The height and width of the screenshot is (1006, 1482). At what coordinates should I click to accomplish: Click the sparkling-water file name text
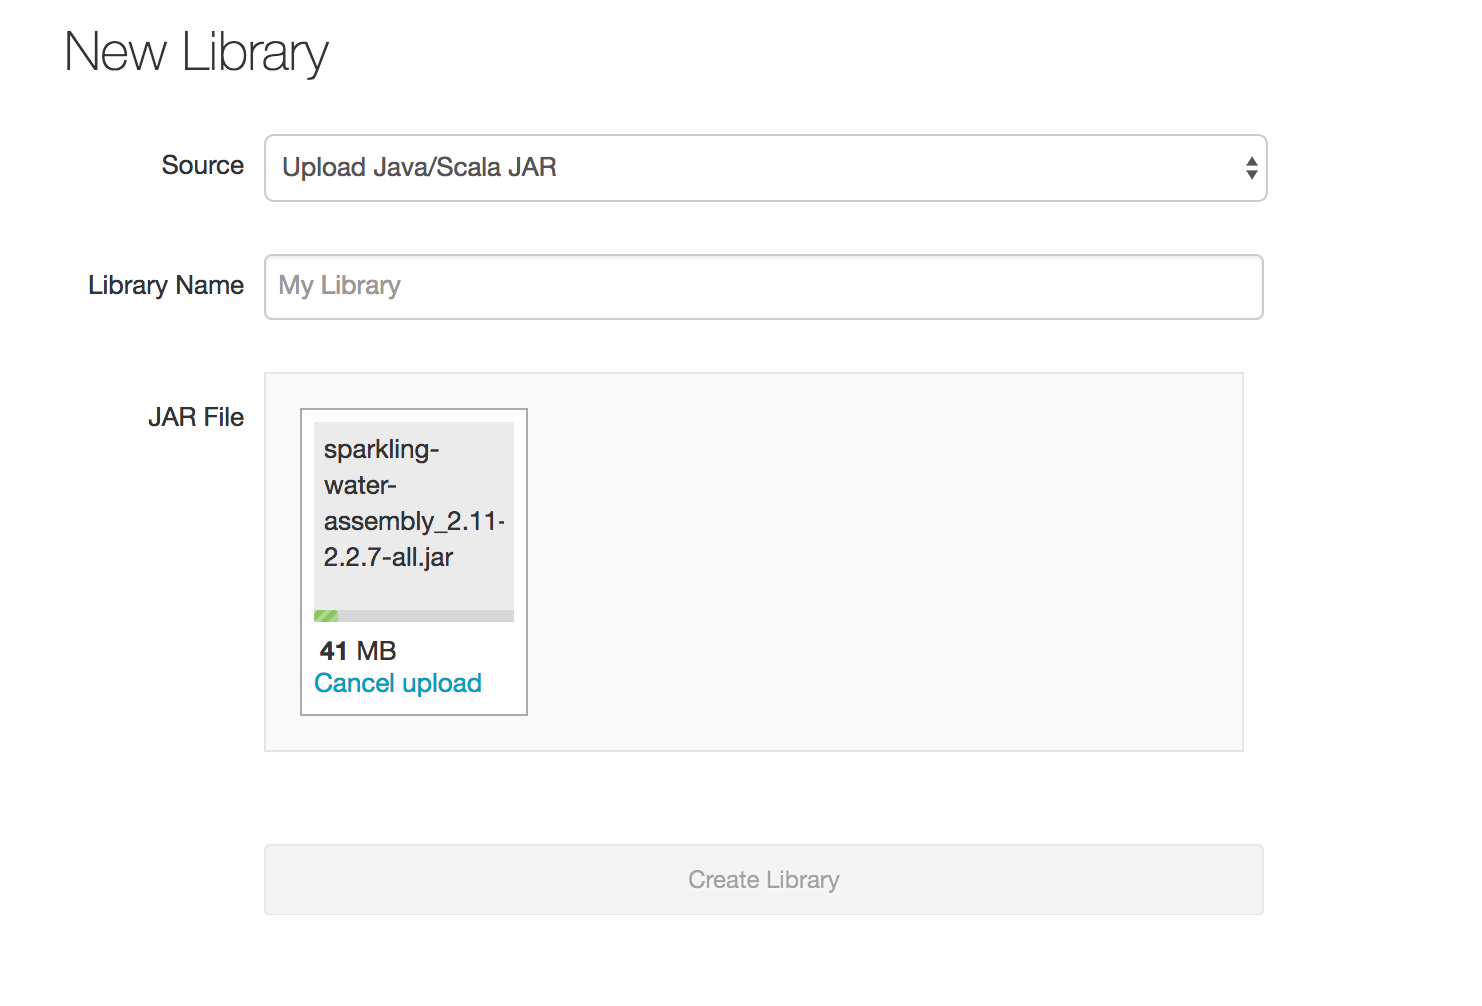[414, 503]
